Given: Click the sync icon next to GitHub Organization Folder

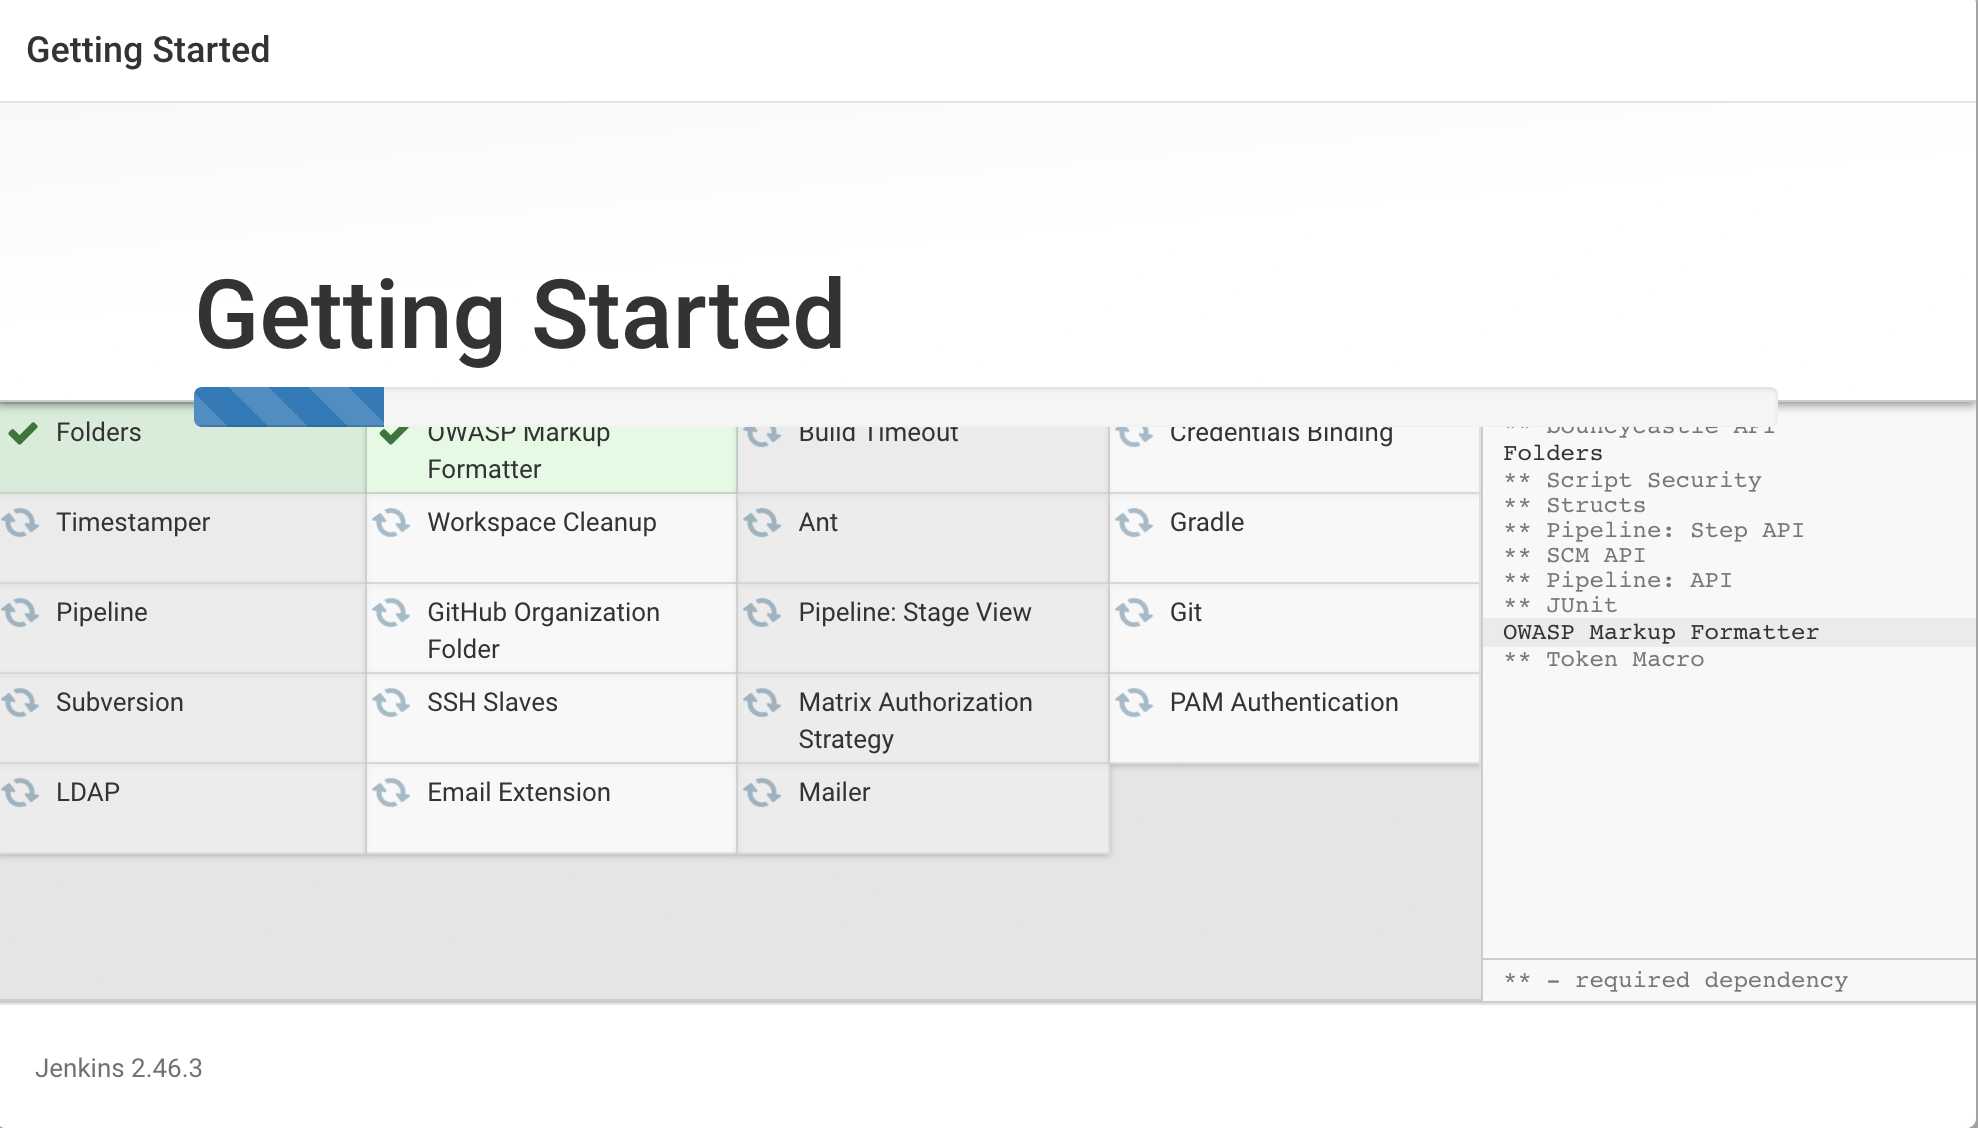Looking at the screenshot, I should pyautogui.click(x=391, y=612).
